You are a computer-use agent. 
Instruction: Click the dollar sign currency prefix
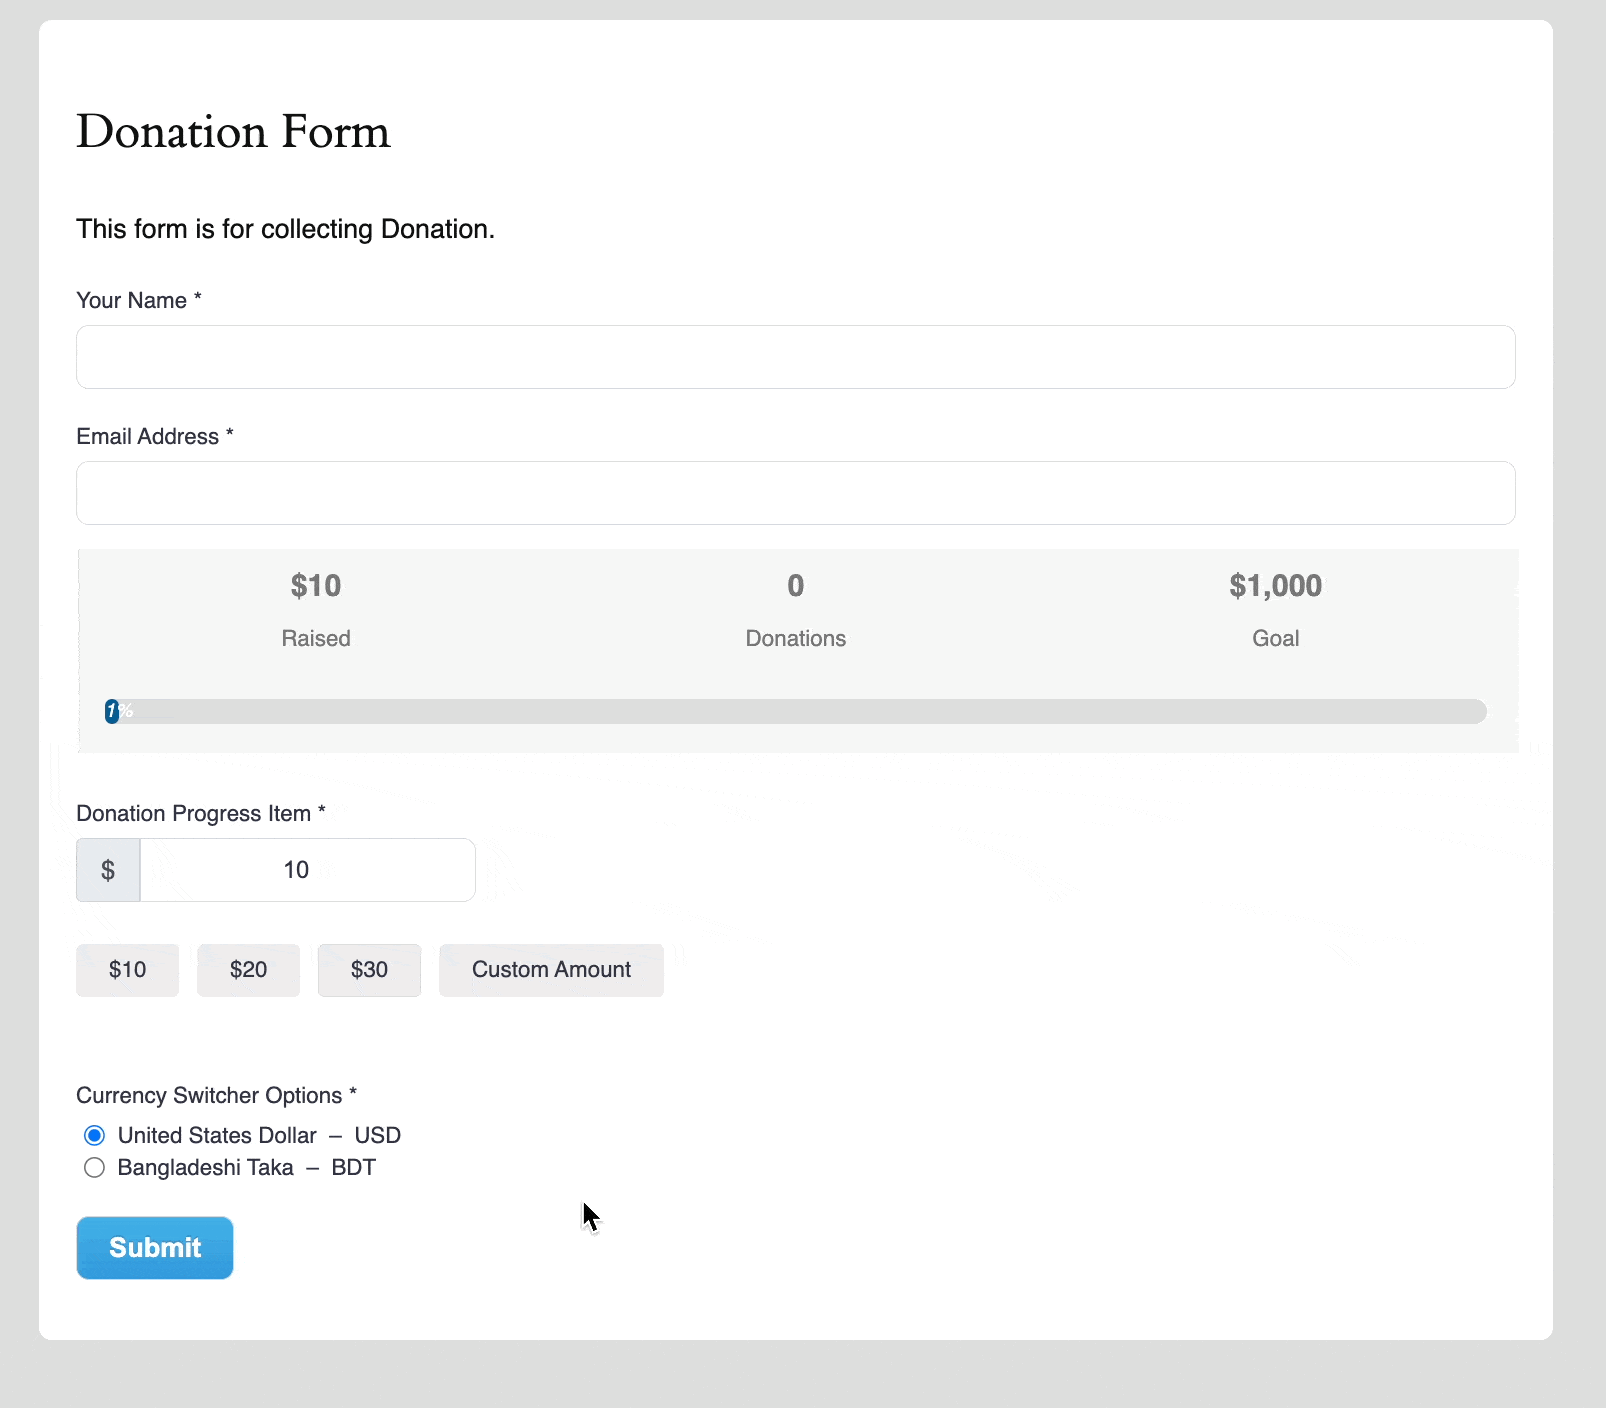point(107,869)
